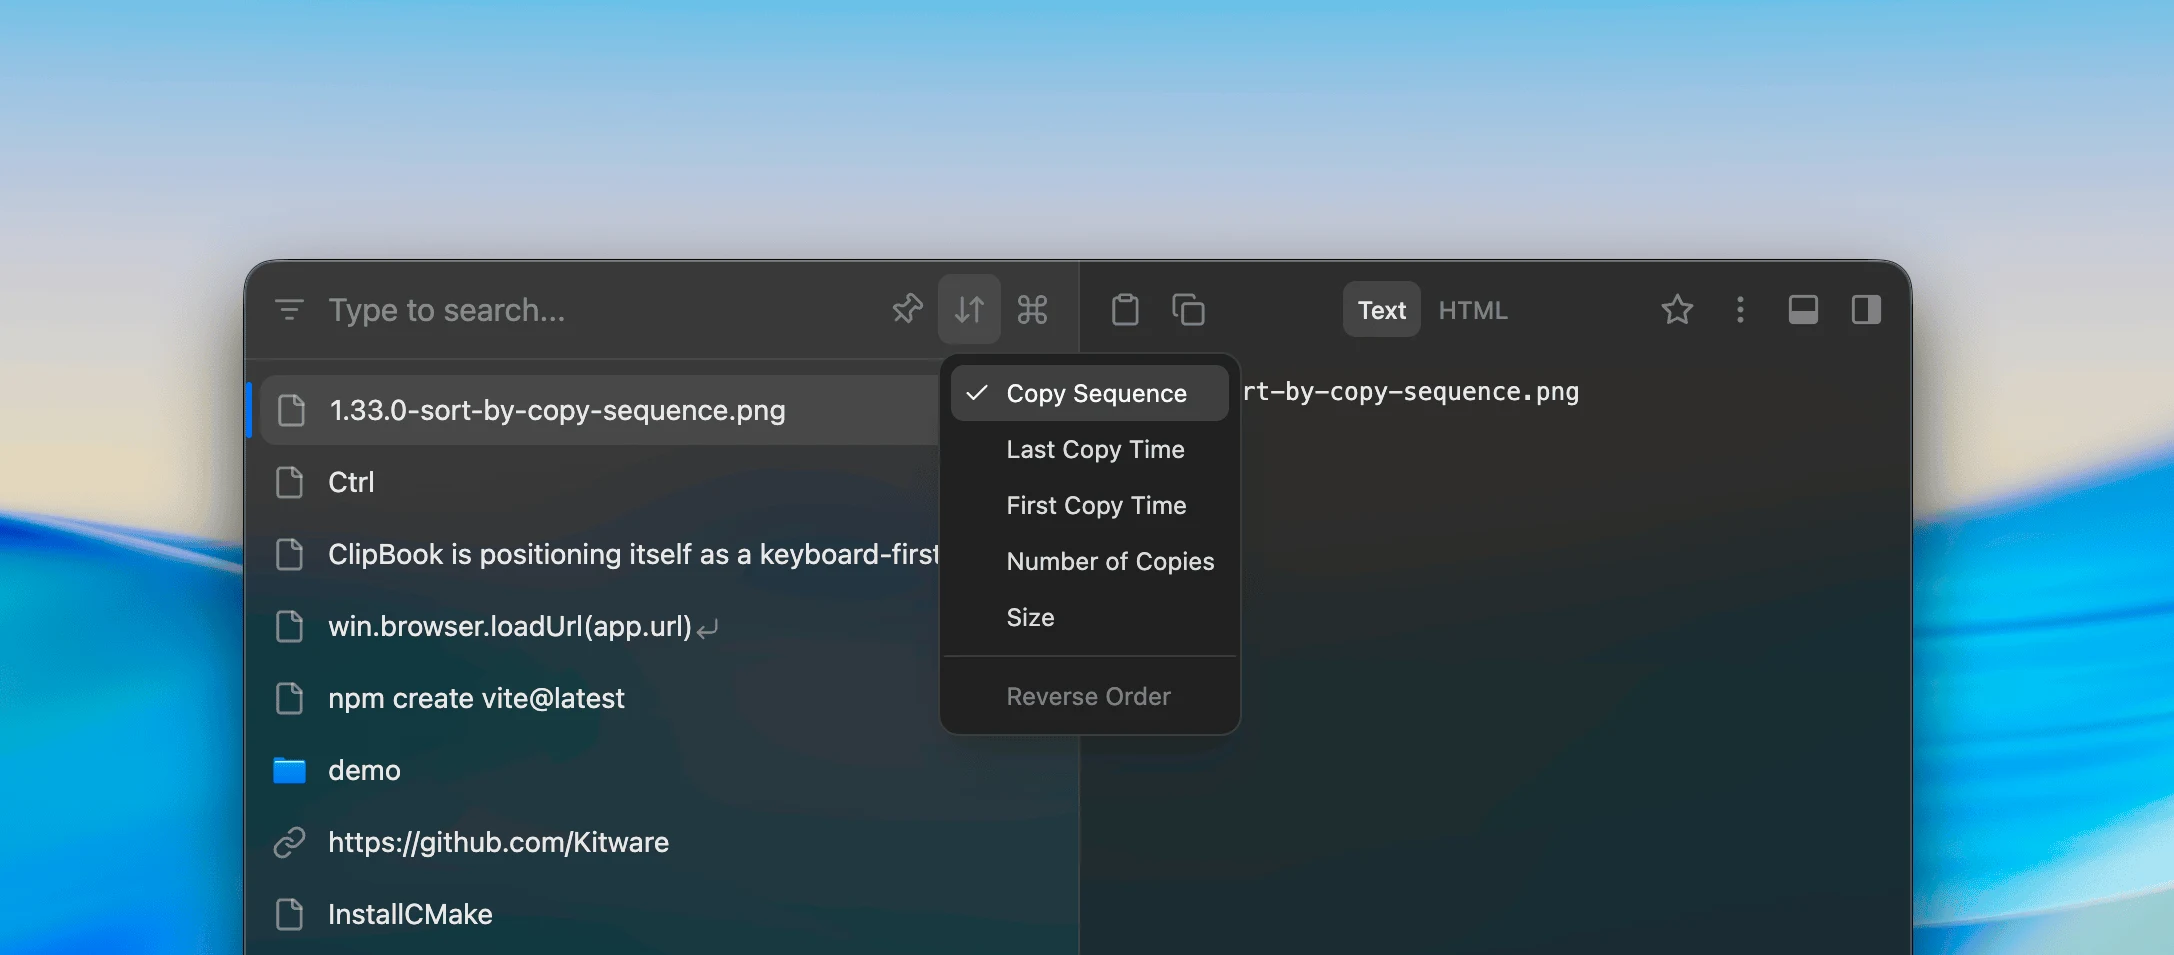The width and height of the screenshot is (2174, 955).
Task: Switch to the HTML tab
Action: (1472, 309)
